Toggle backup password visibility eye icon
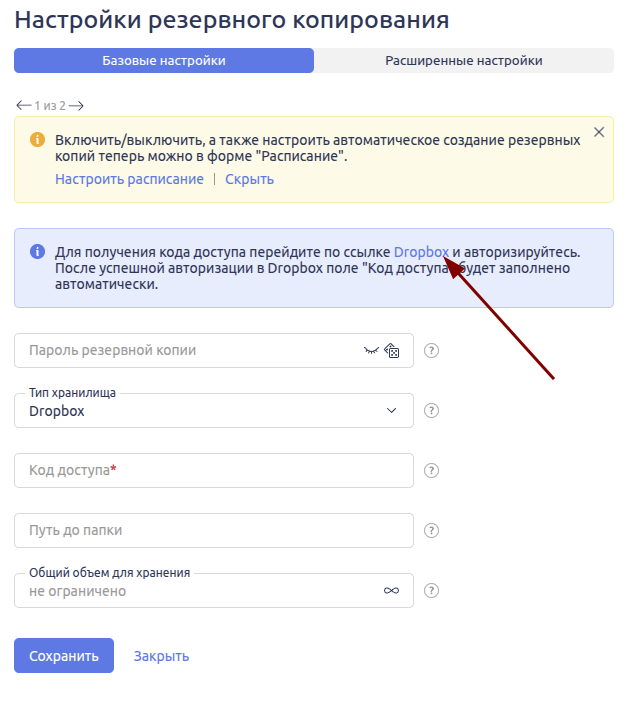This screenshot has width=629, height=723. click(x=372, y=351)
